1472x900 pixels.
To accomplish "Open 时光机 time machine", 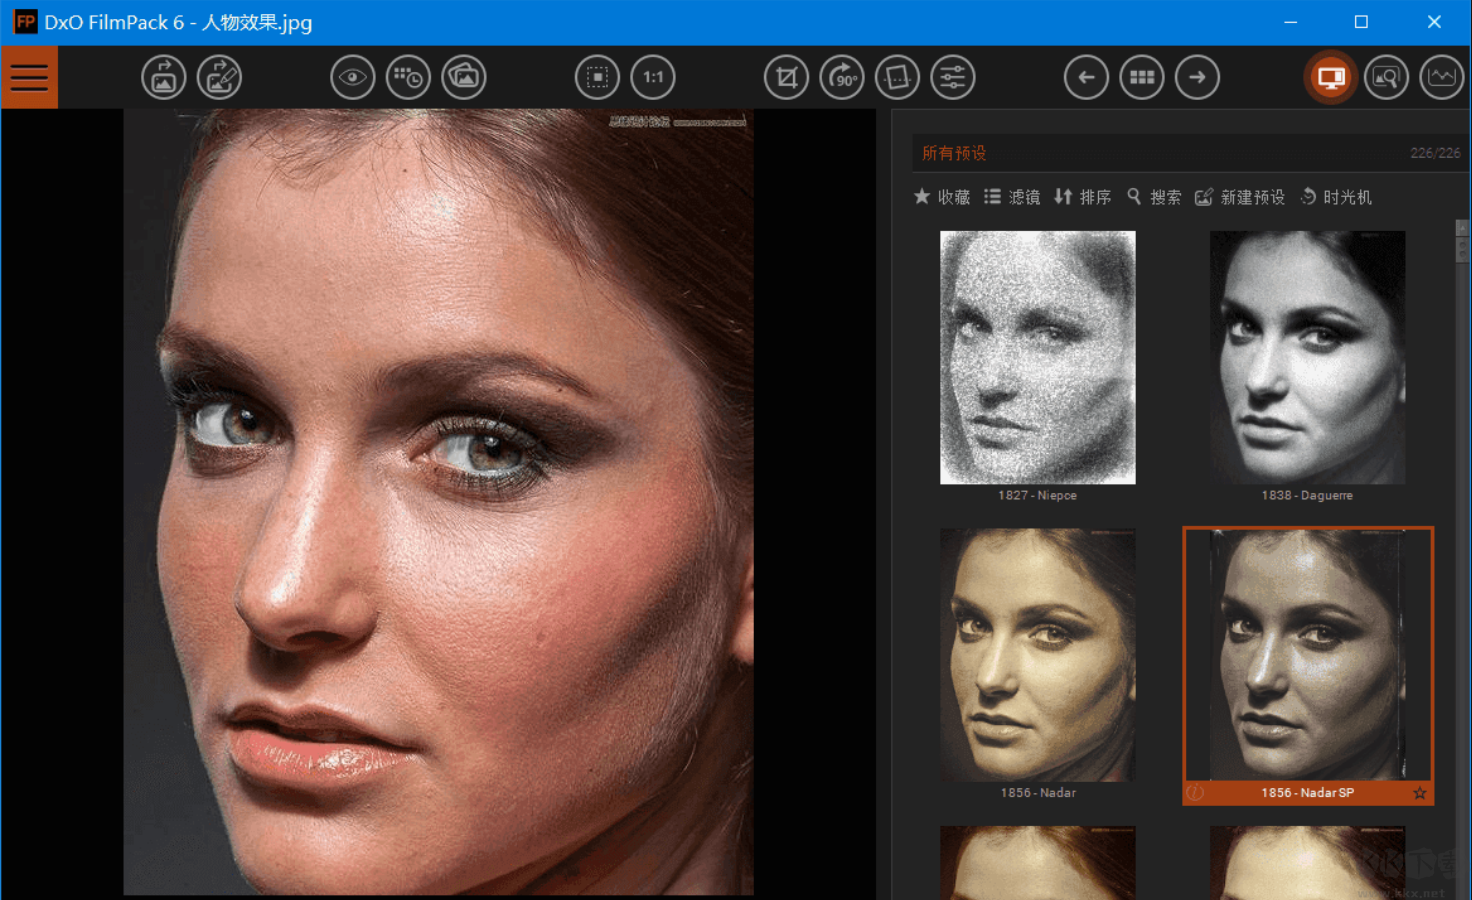I will pyautogui.click(x=1336, y=197).
